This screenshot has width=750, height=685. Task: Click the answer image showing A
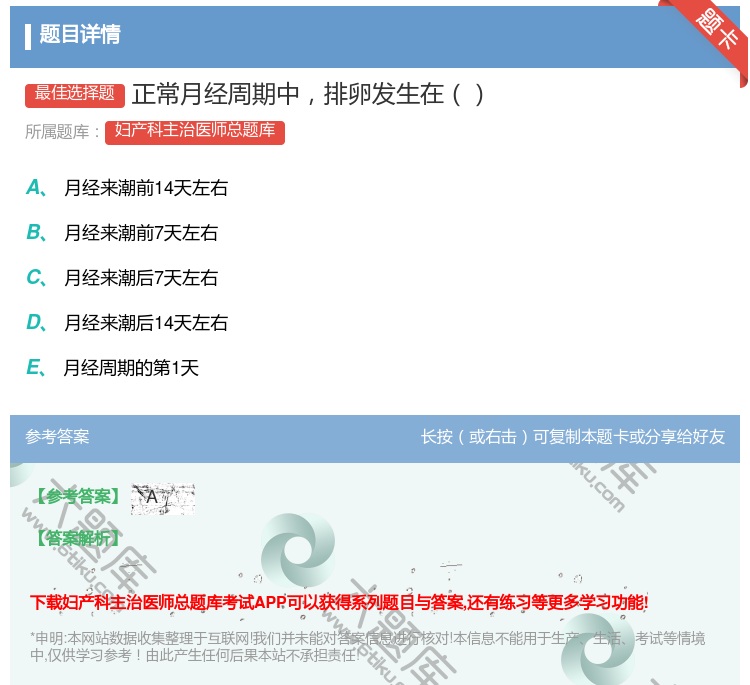pyautogui.click(x=162, y=498)
